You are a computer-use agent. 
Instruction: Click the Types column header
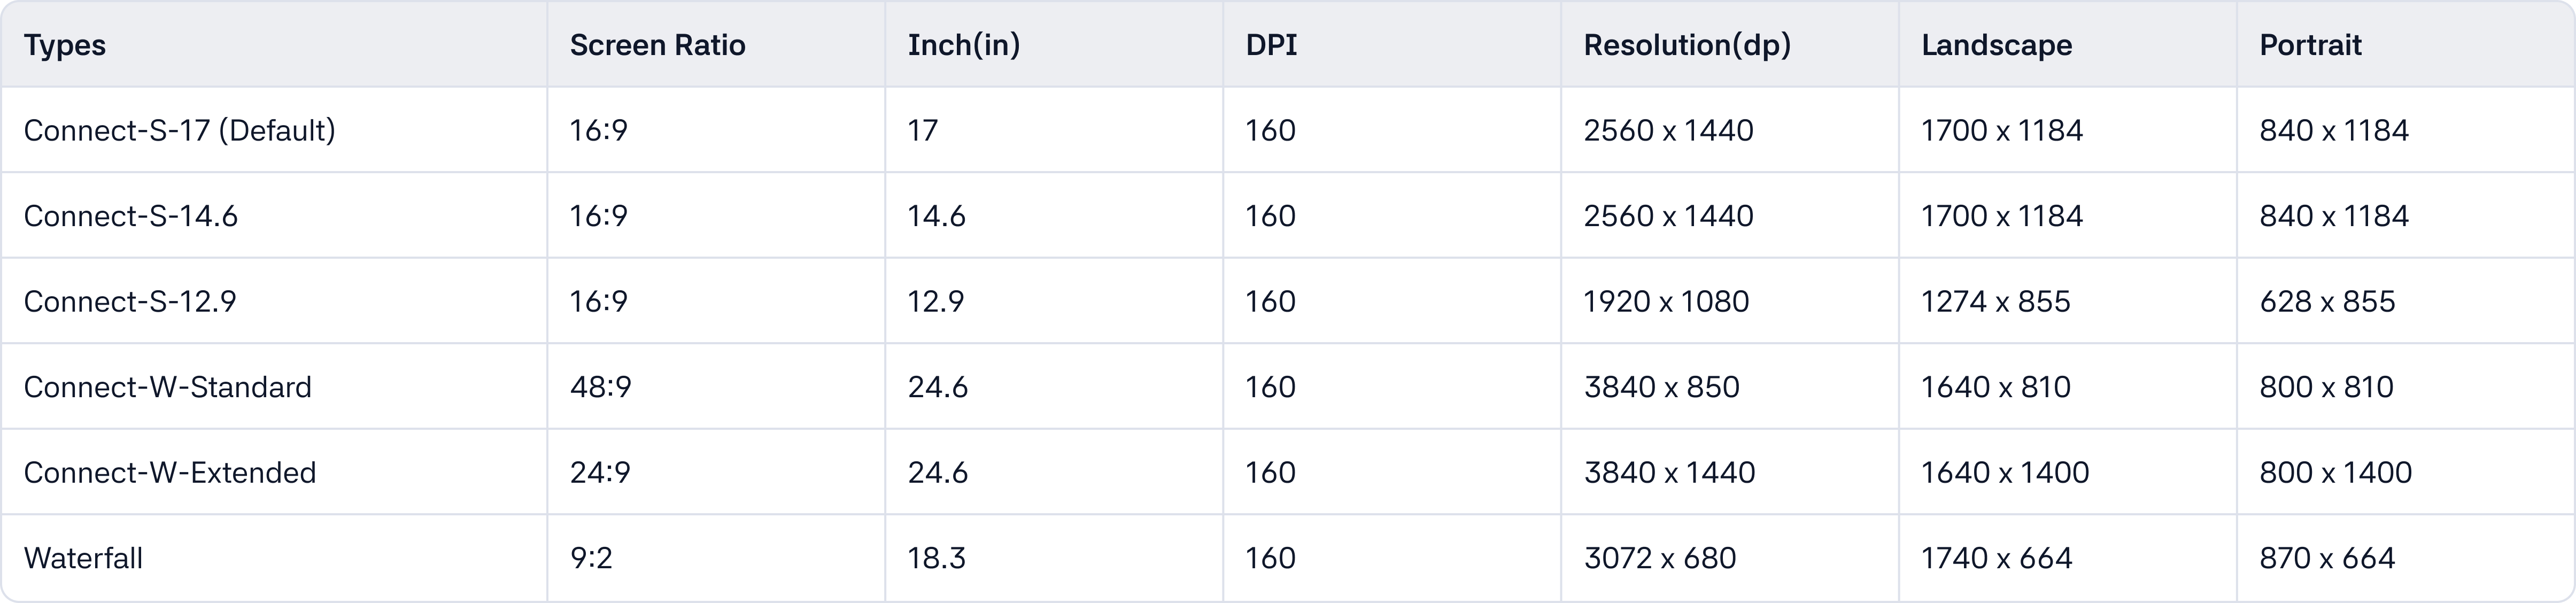point(65,45)
